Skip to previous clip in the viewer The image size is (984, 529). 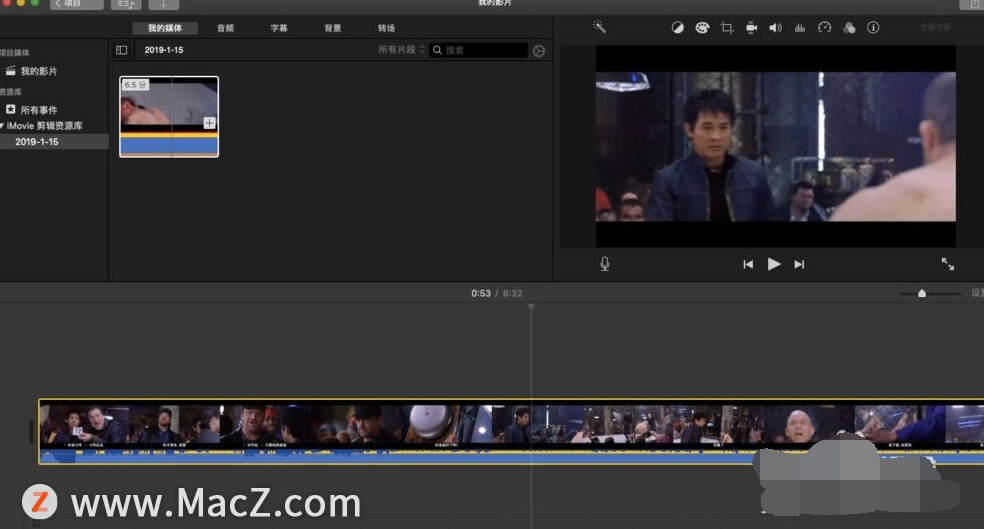(x=748, y=264)
